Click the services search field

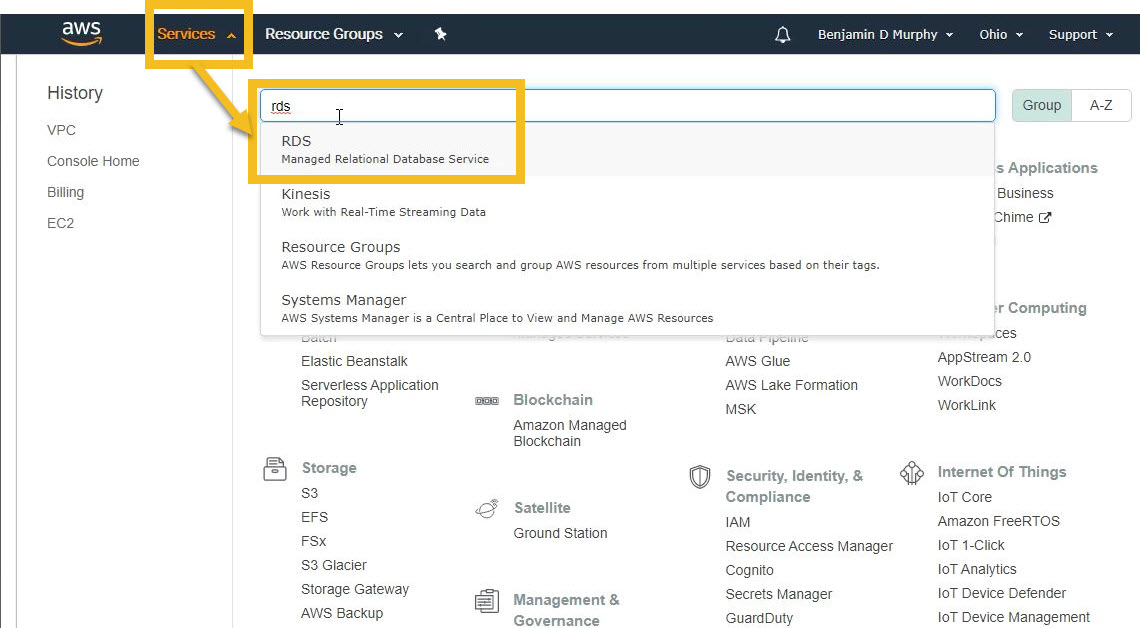(627, 106)
